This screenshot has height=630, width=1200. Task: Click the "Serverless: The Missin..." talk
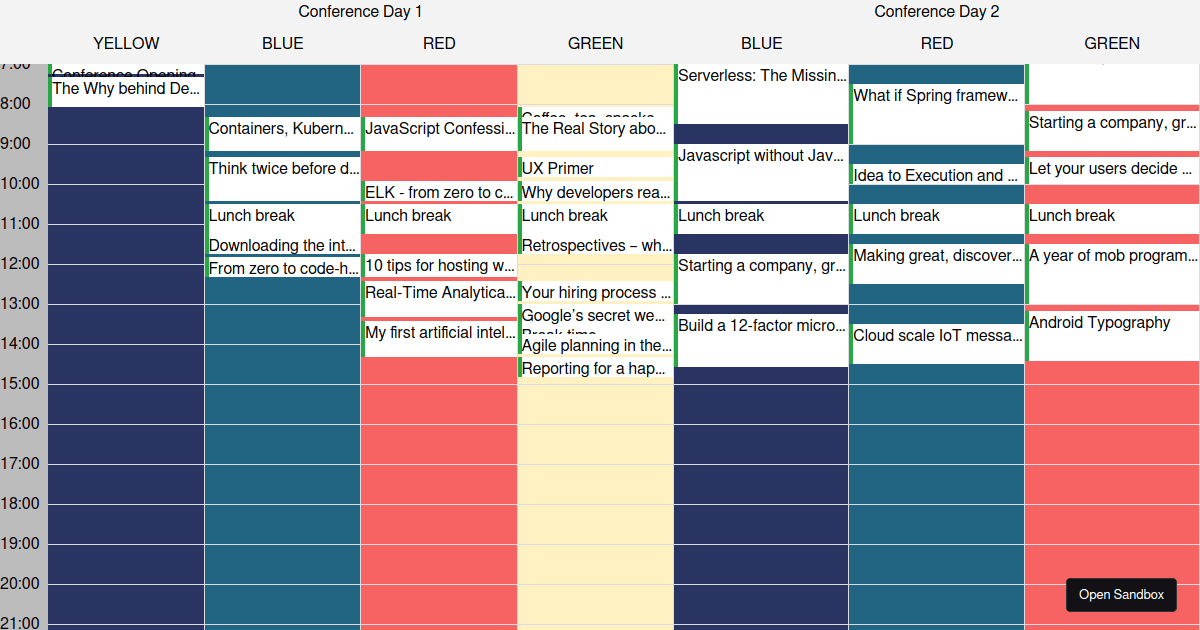761,75
